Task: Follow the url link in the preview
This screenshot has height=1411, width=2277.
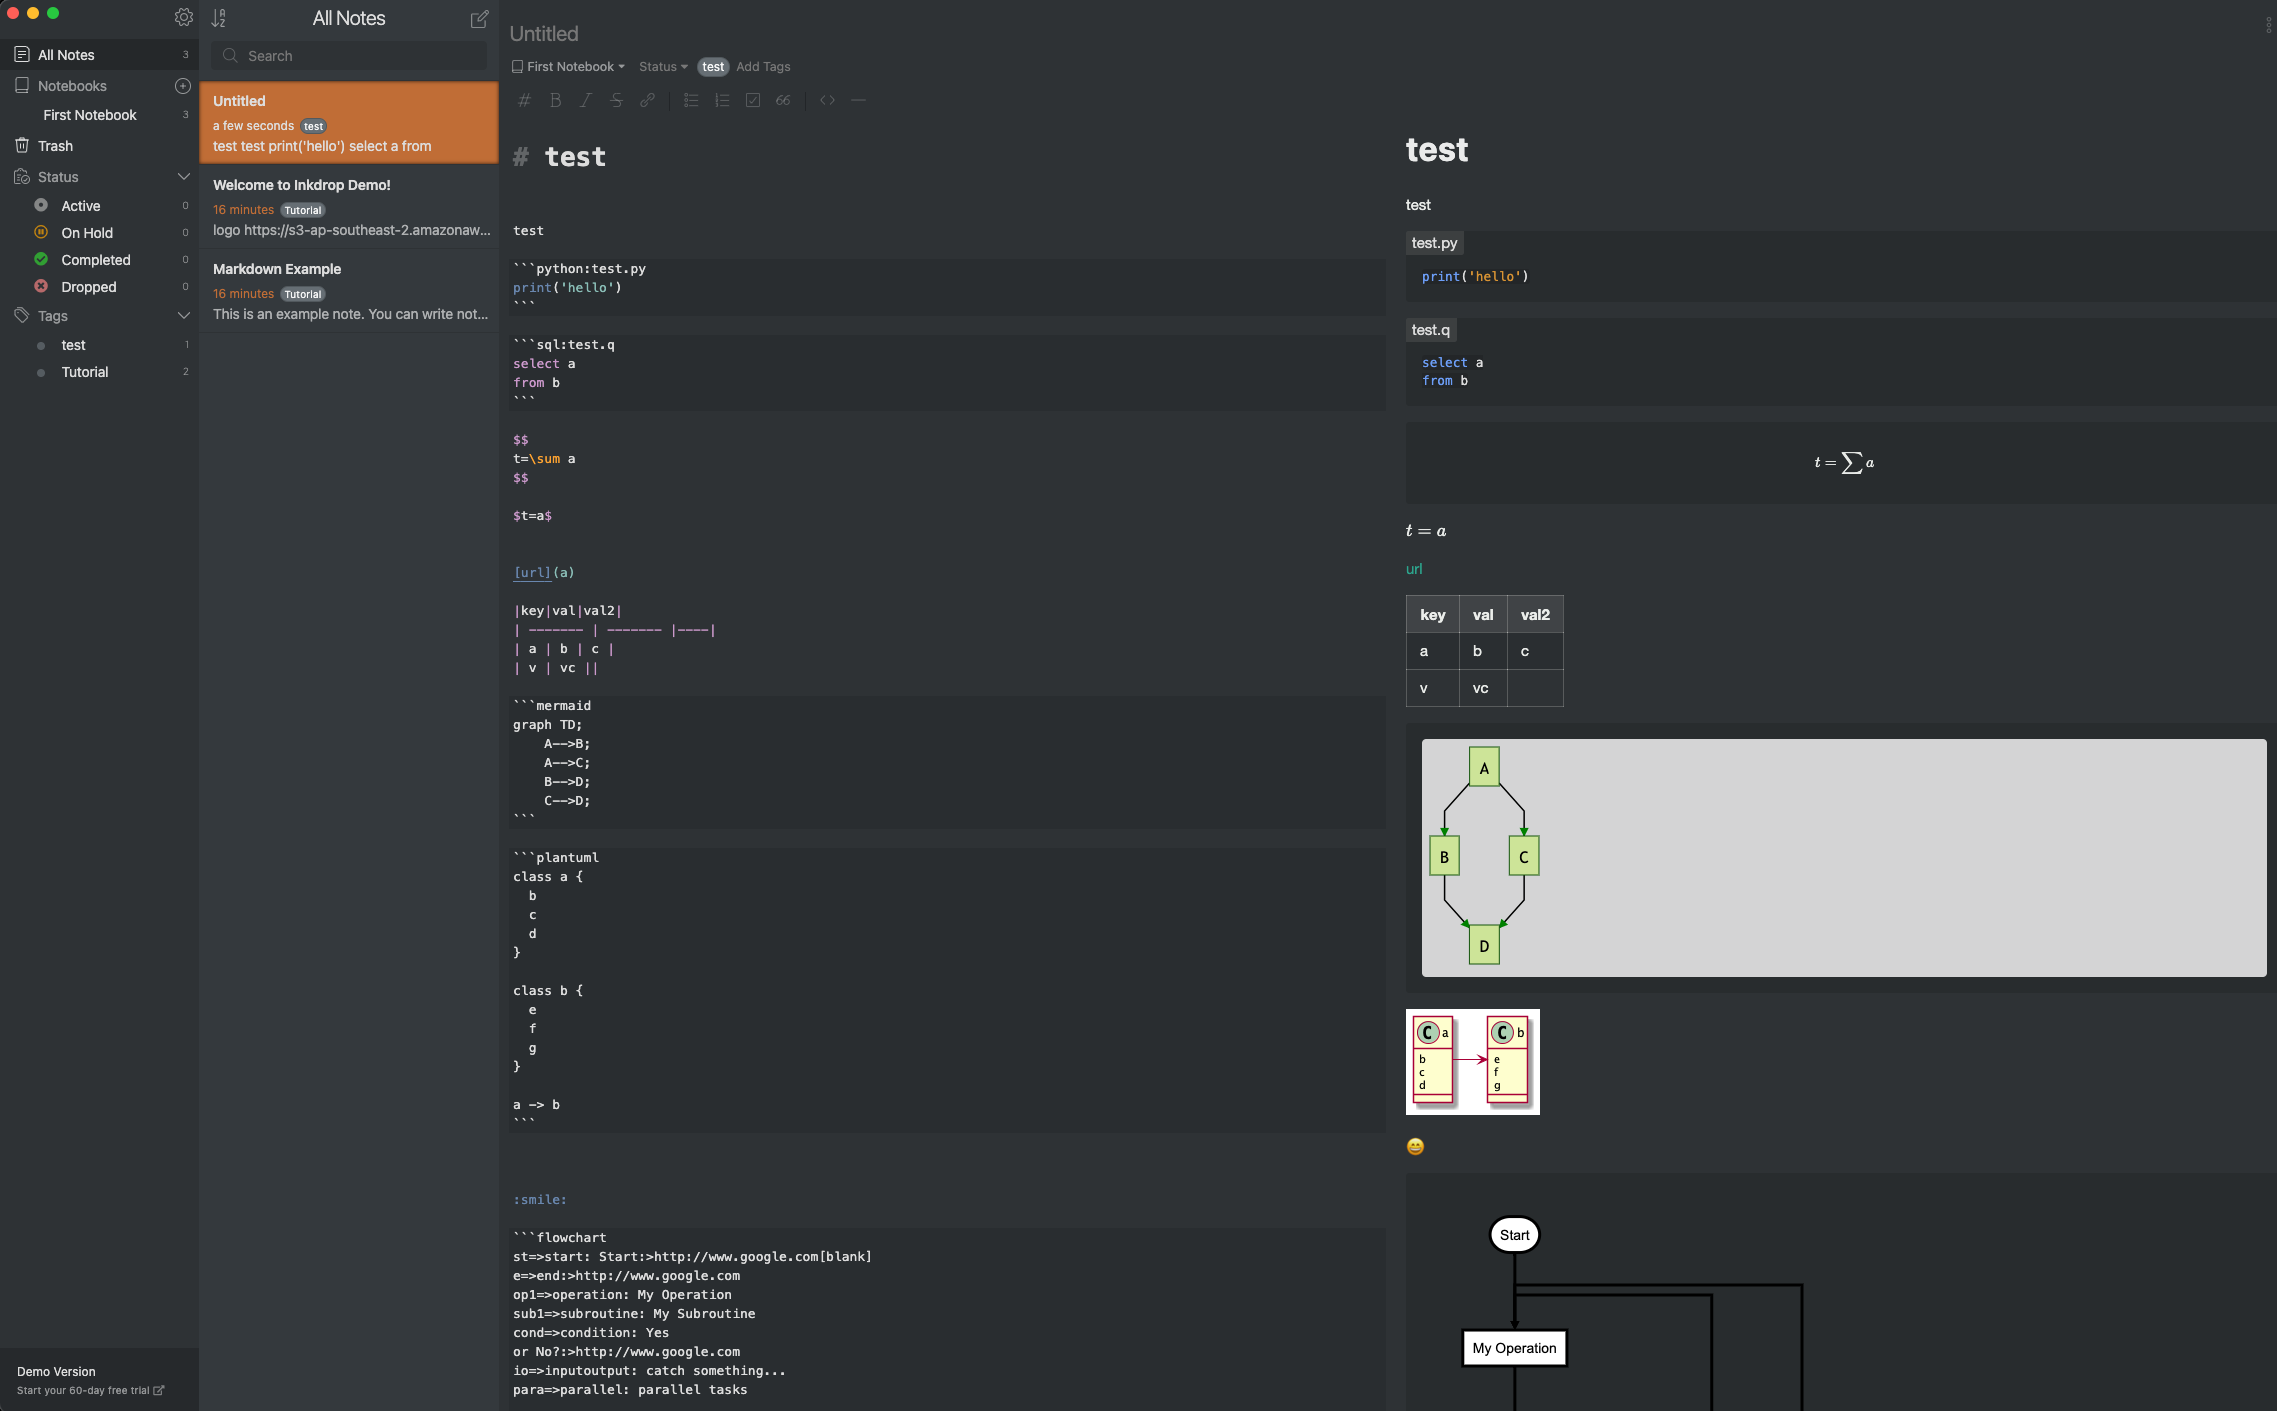Action: point(1414,569)
